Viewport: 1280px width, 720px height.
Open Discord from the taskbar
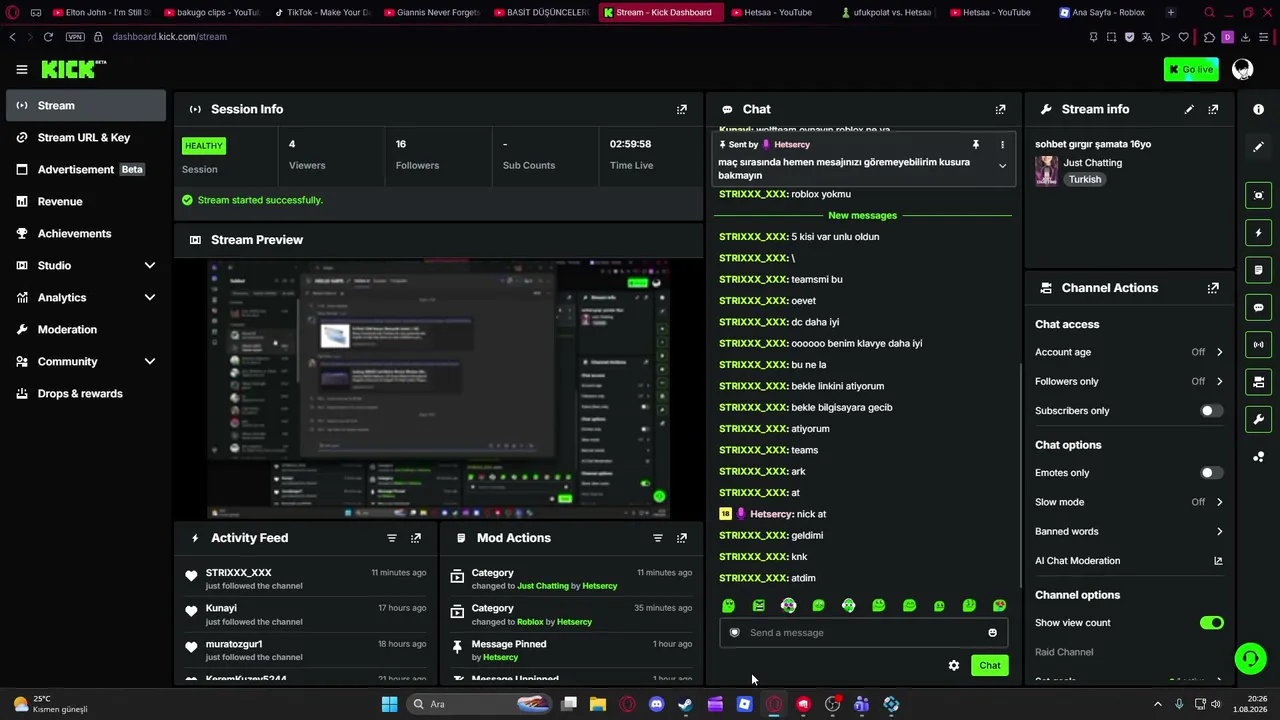tap(656, 704)
